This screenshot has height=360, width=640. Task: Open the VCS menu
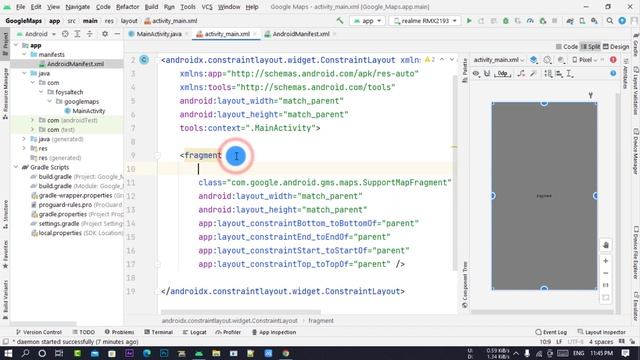[x=207, y=7]
